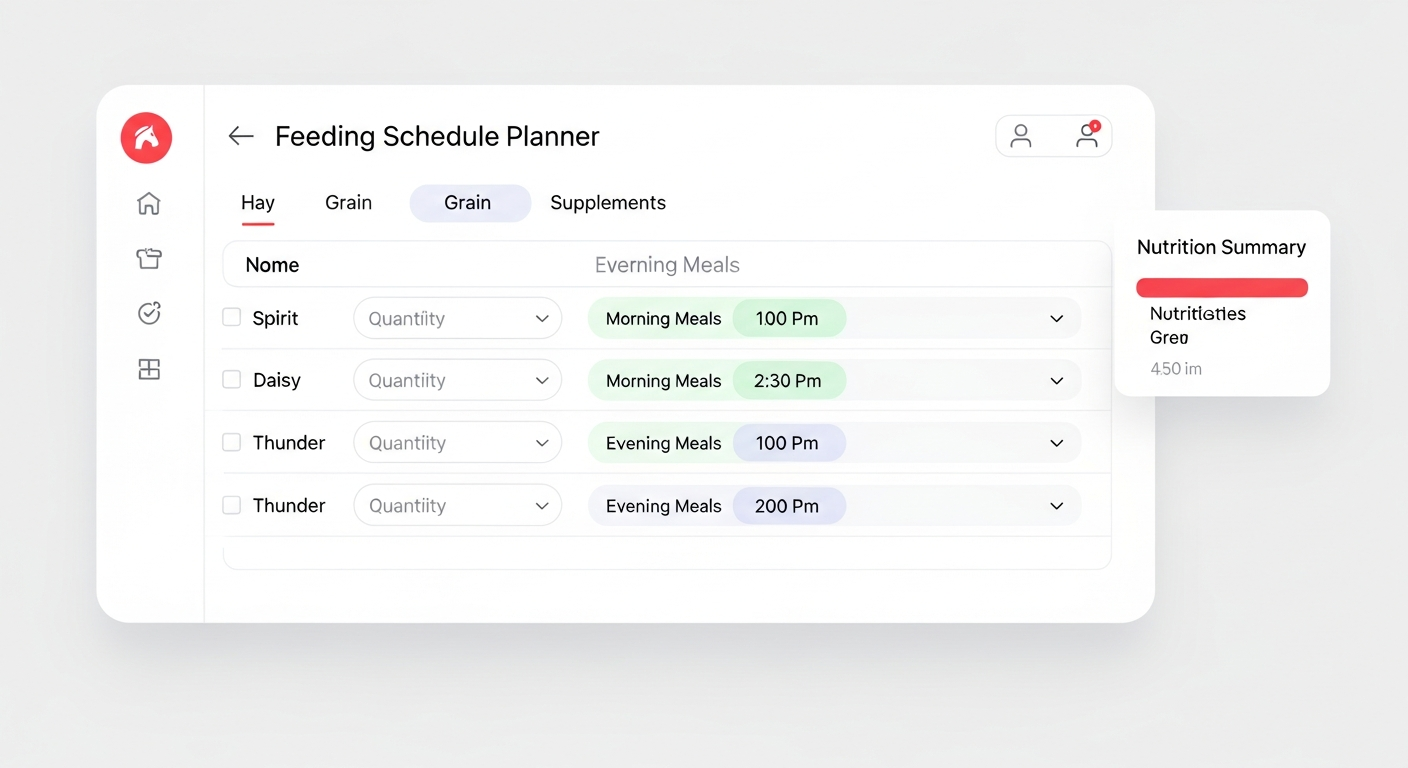The width and height of the screenshot is (1408, 768).
Task: Select the highlighted Grain pill tab
Action: click(470, 203)
